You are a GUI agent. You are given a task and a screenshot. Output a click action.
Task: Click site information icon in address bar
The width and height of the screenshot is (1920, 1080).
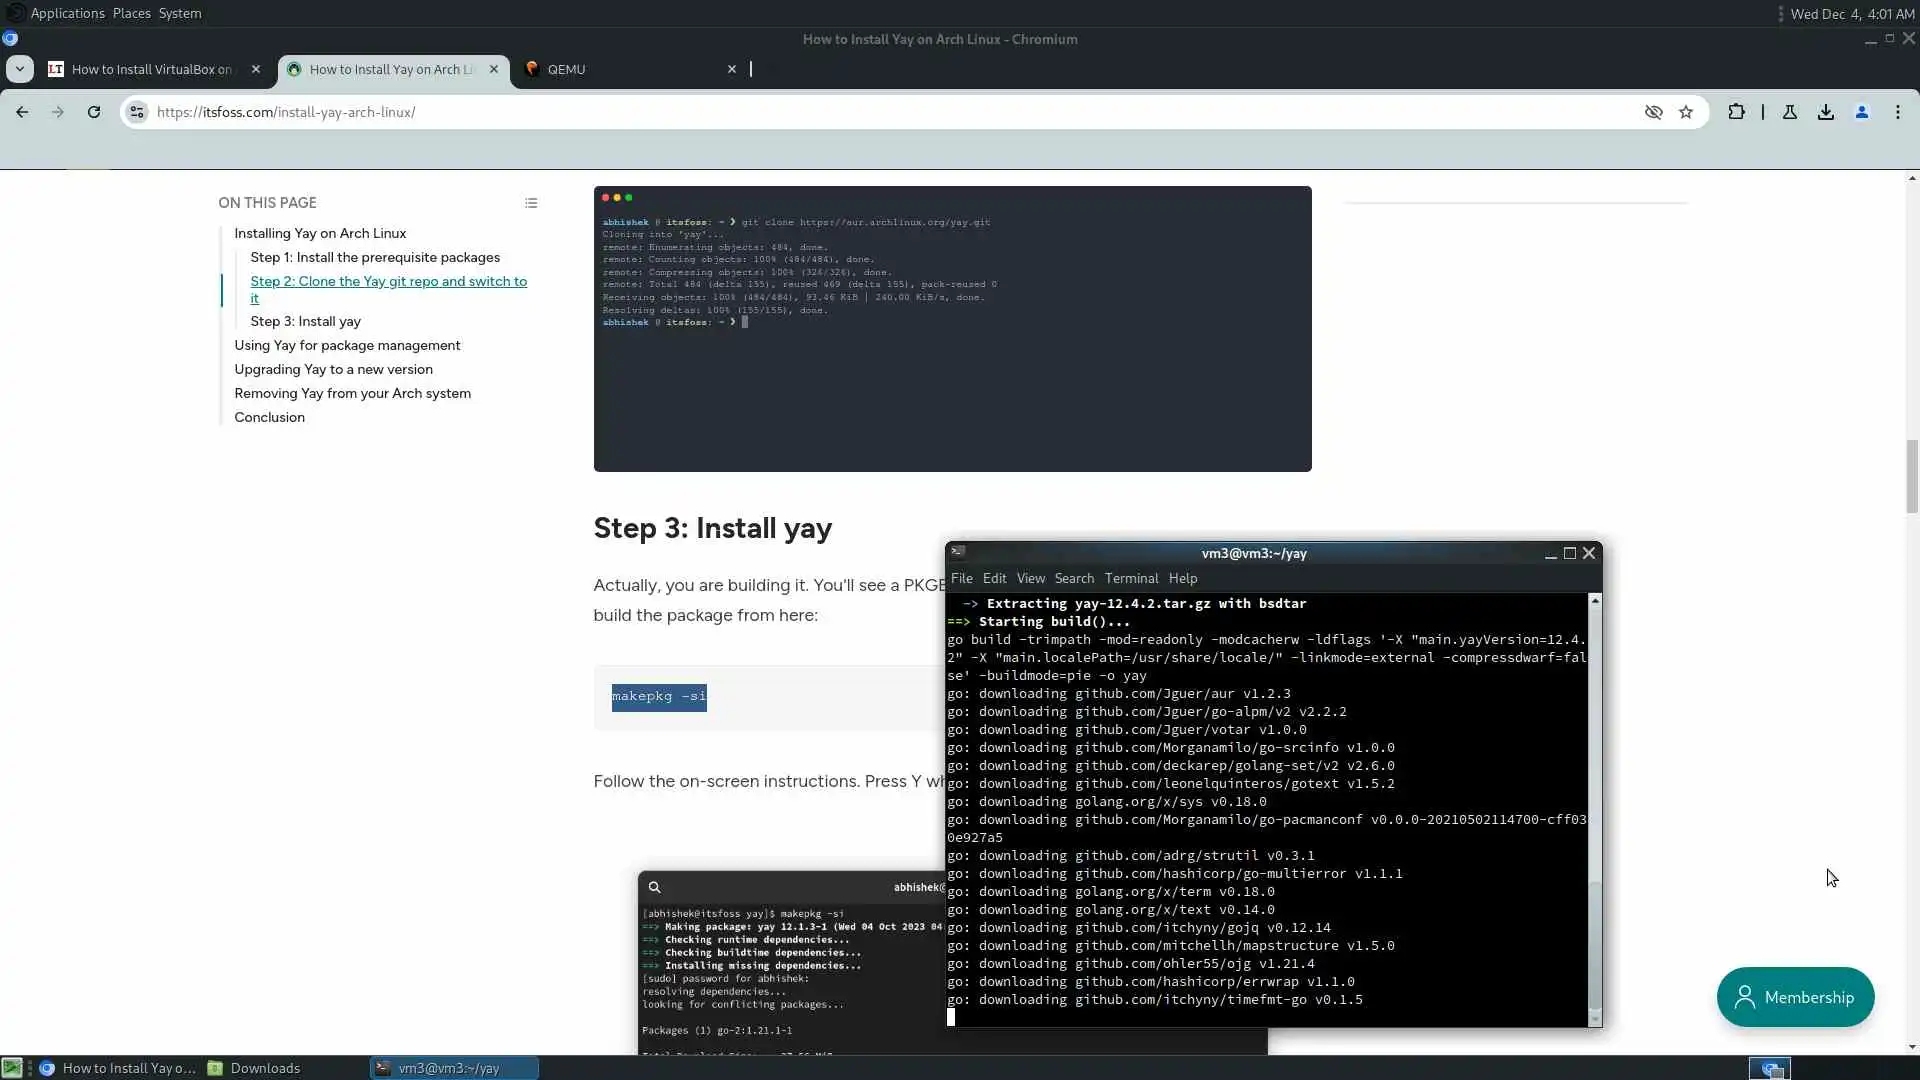click(137, 112)
